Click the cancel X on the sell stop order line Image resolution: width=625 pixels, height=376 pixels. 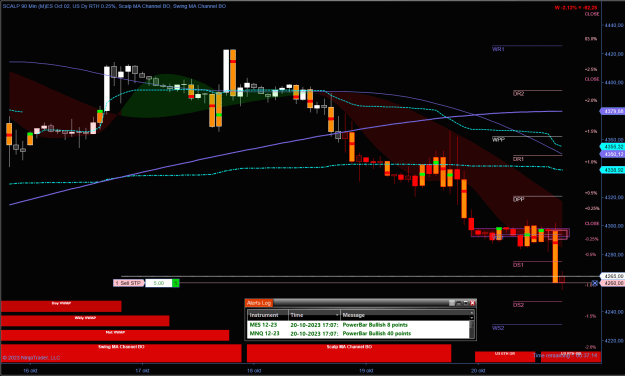point(594,283)
